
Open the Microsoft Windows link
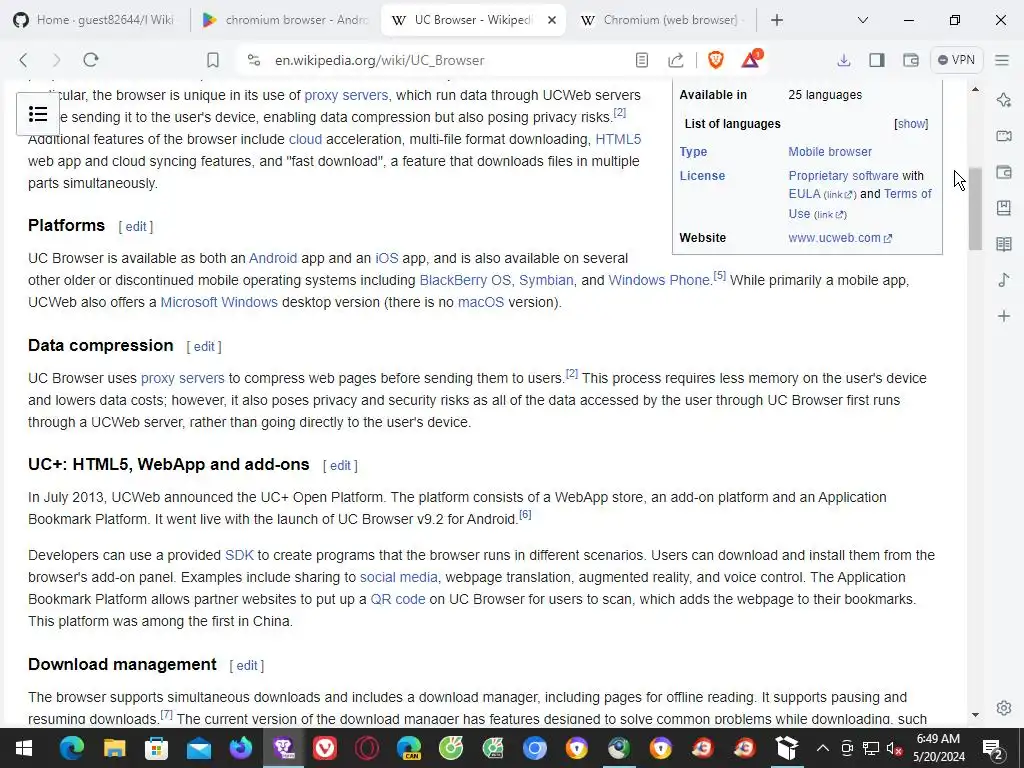(x=219, y=302)
